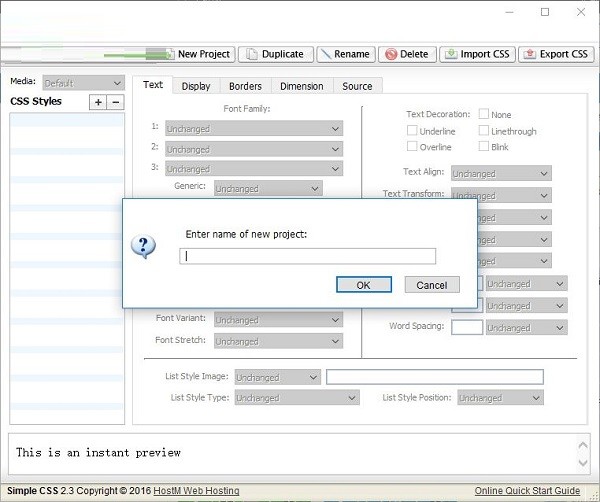Open the Dimension tab

coord(301,86)
